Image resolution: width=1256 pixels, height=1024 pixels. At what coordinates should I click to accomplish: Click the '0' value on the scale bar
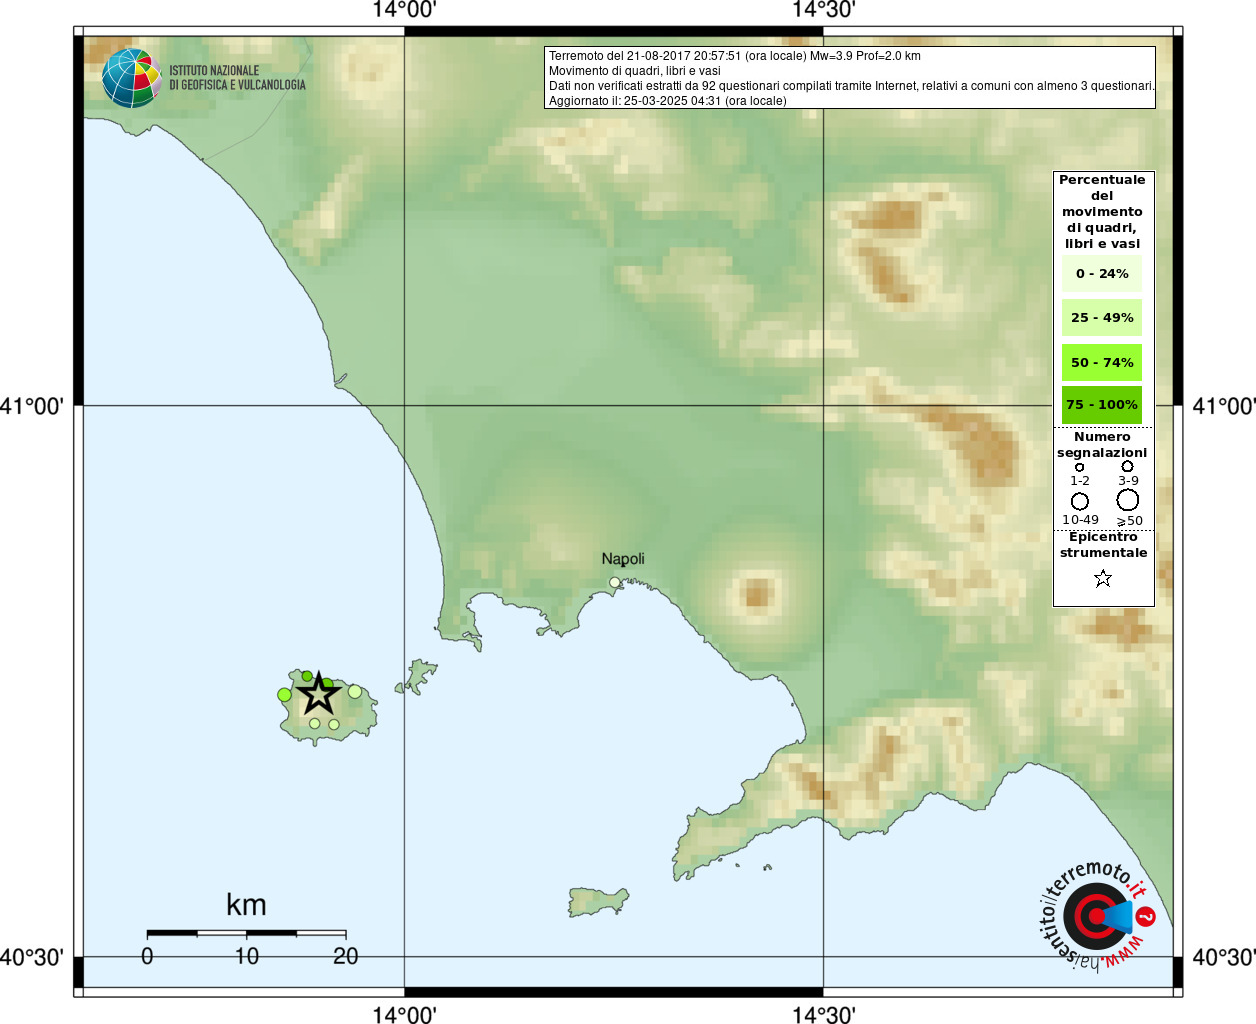pyautogui.click(x=147, y=956)
